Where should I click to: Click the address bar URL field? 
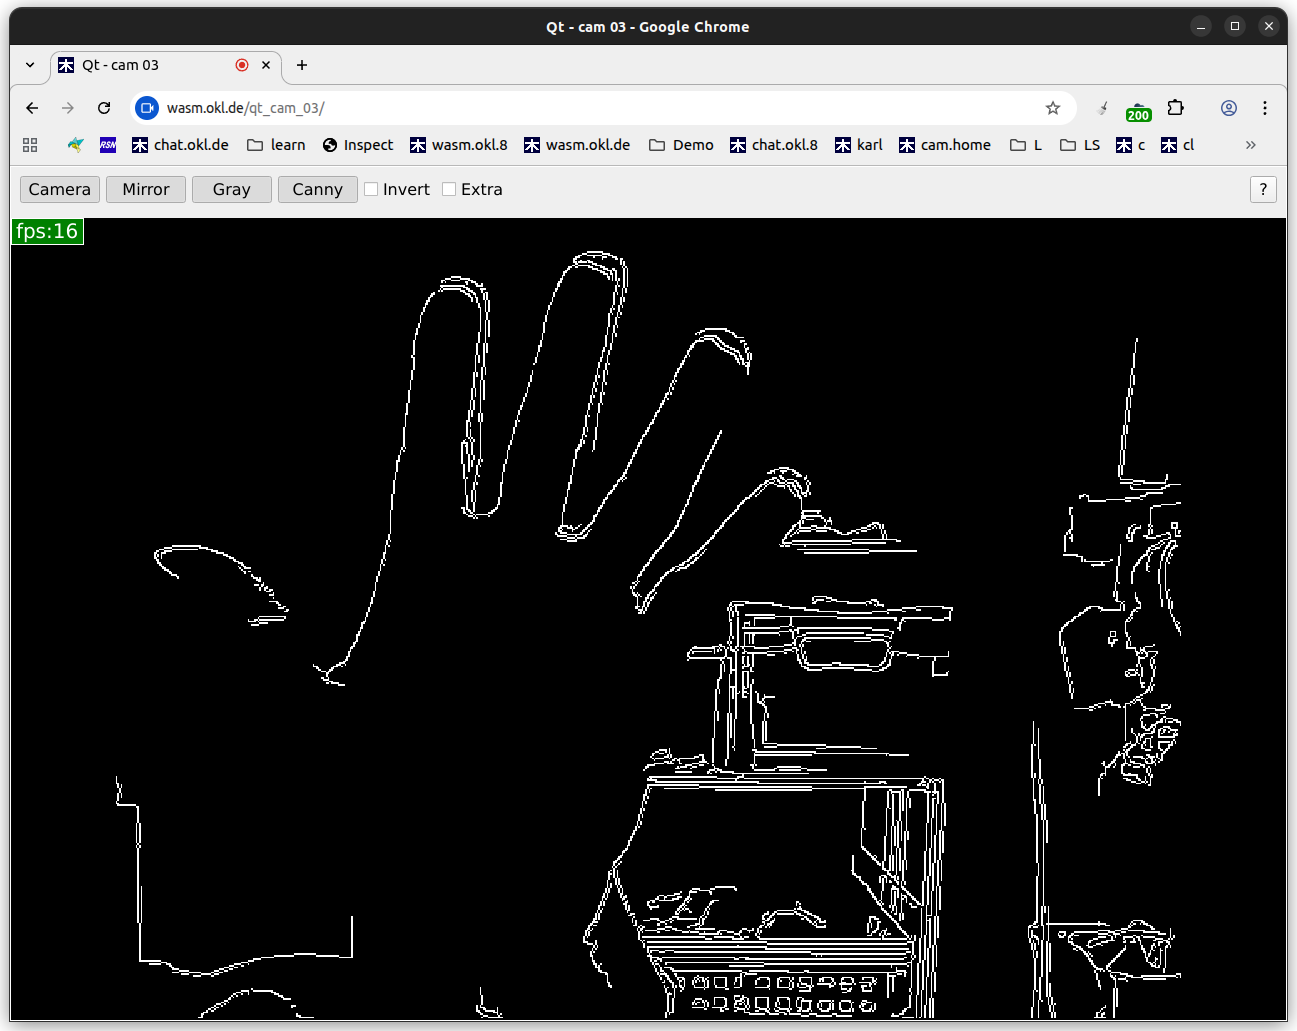tap(600, 108)
